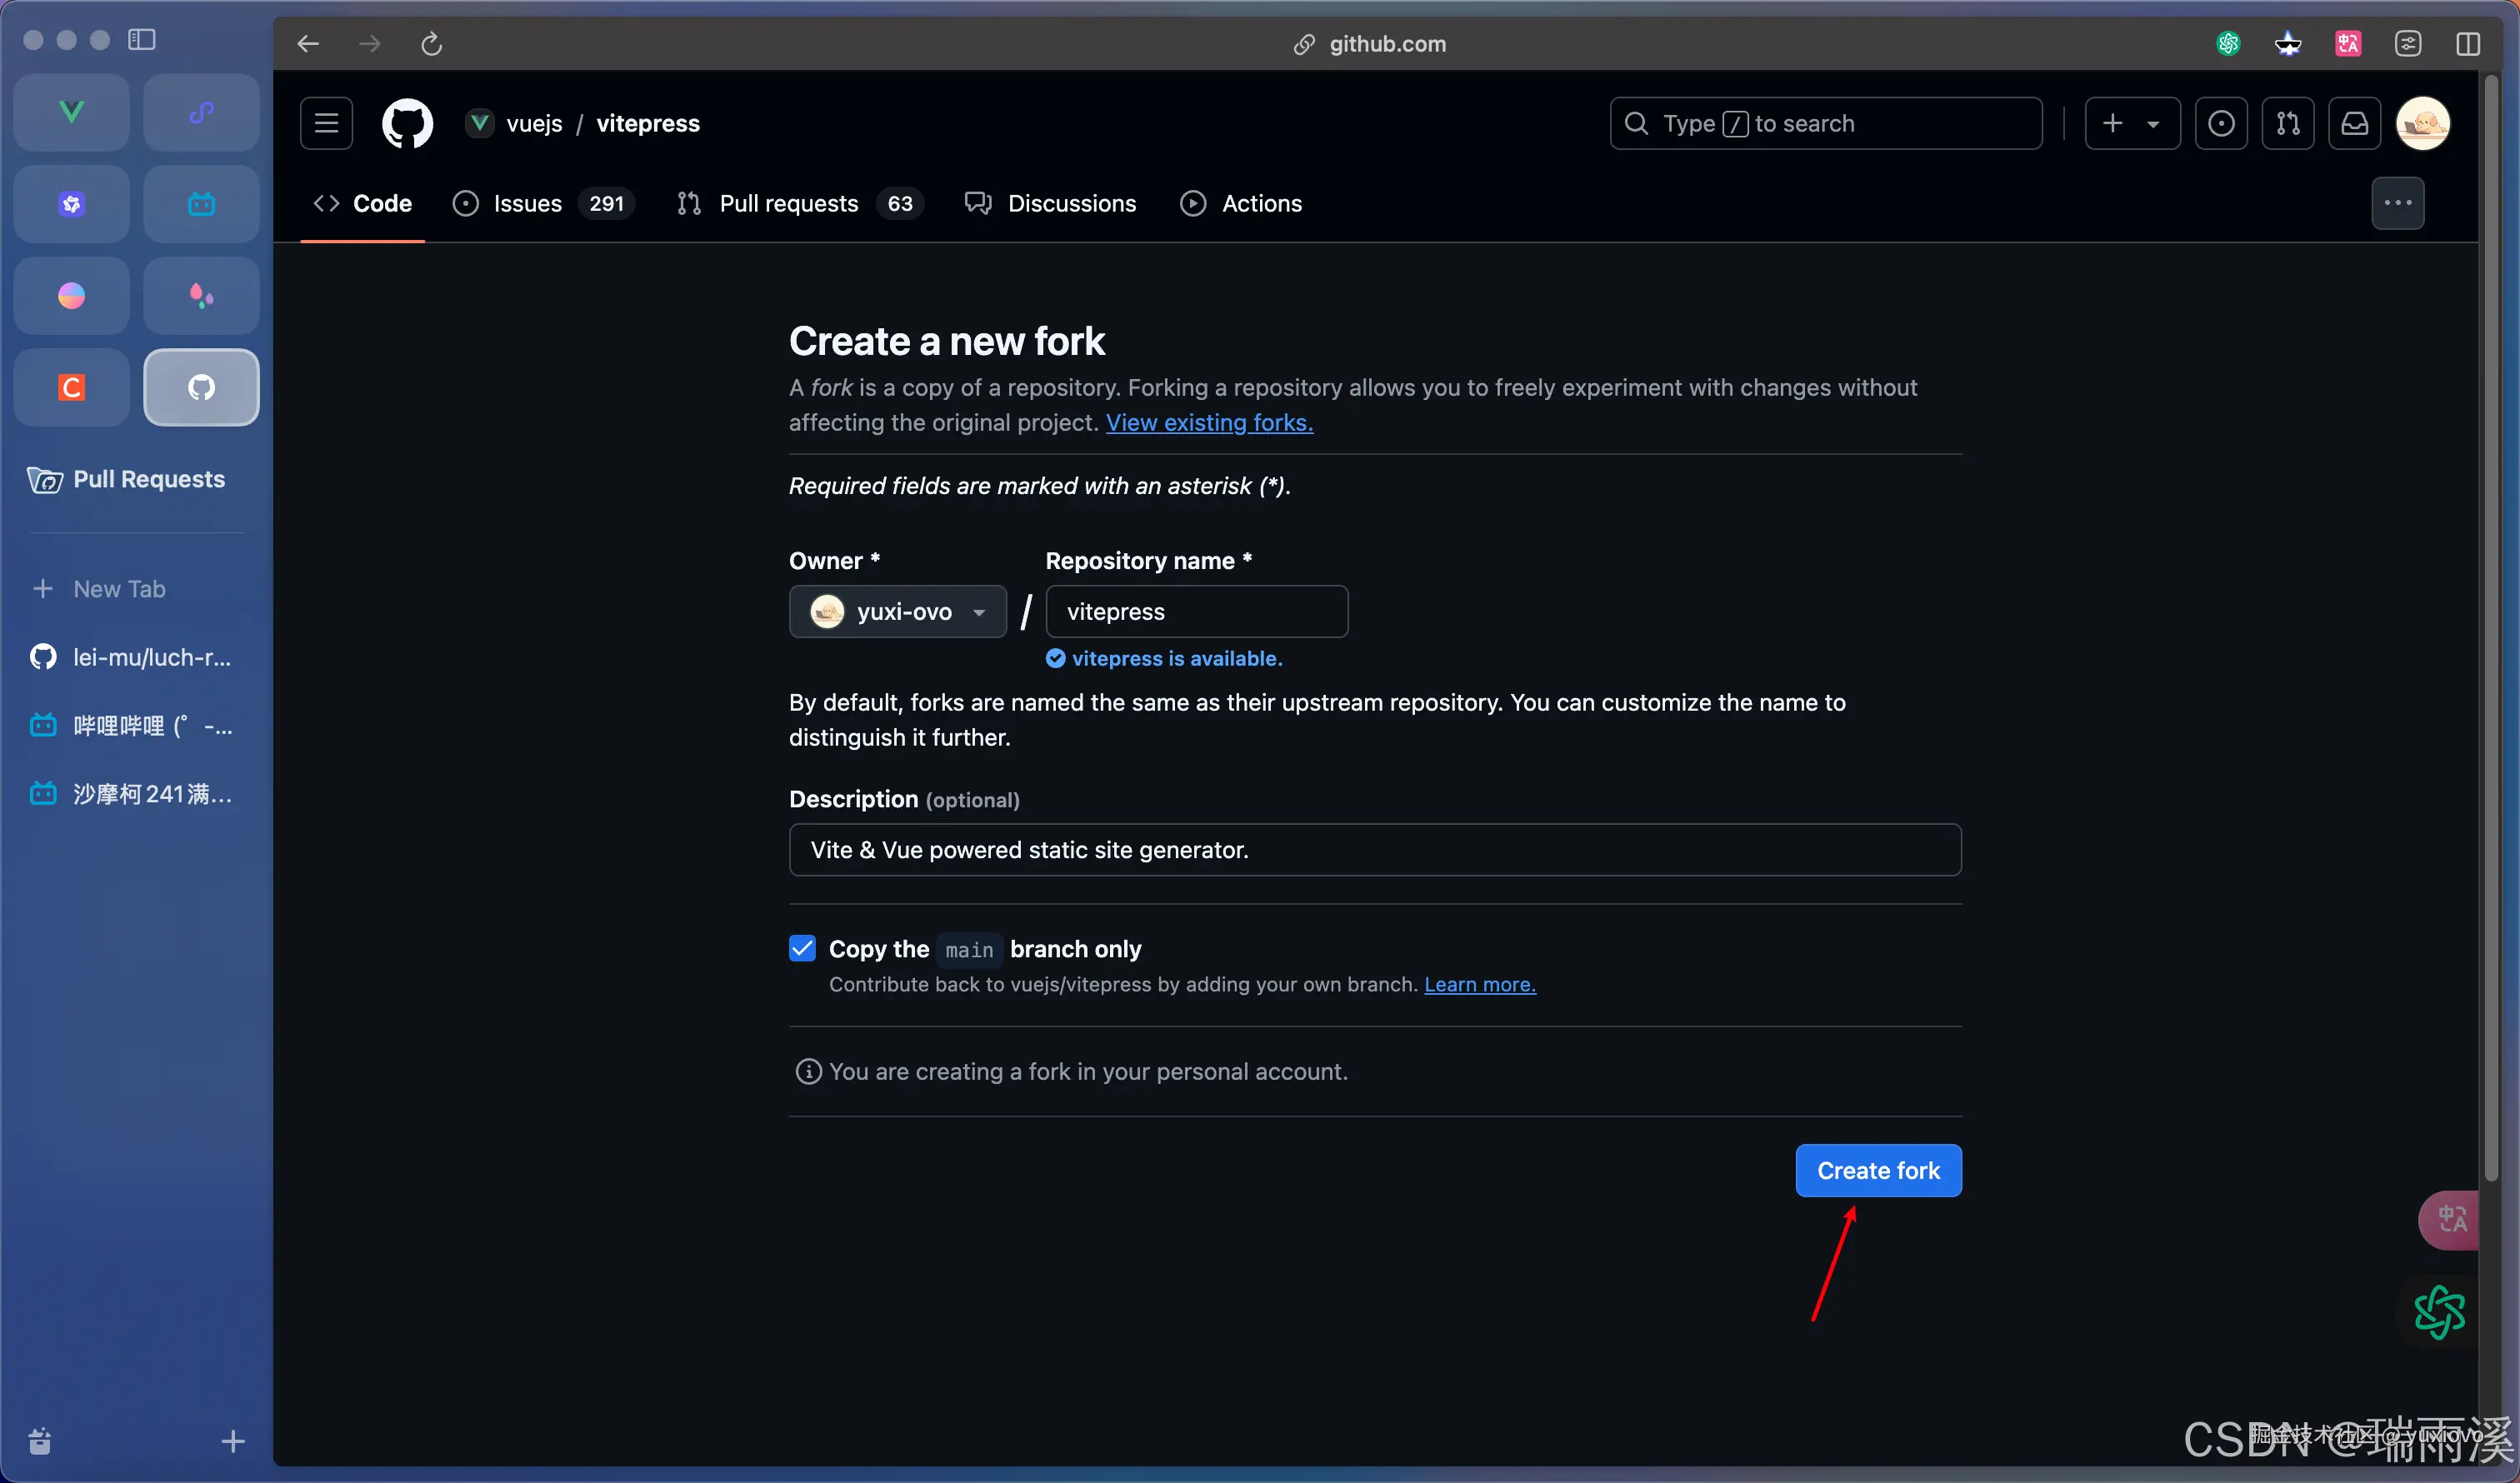The image size is (2520, 1483).
Task: Click the pull requests header icon
Action: pos(2287,123)
